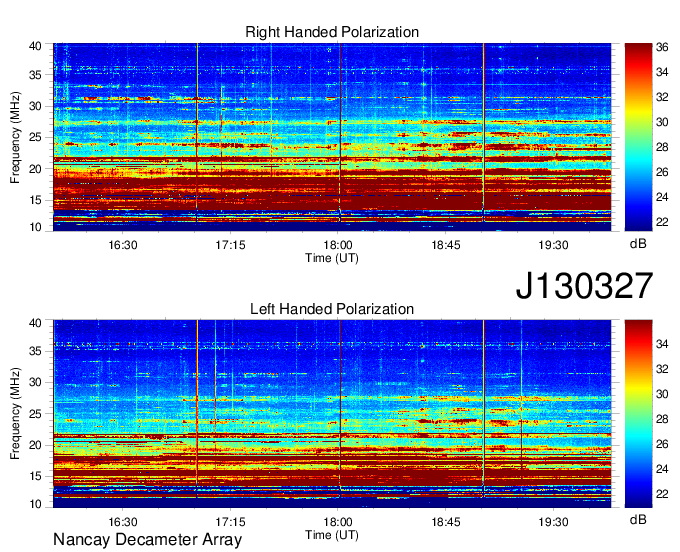The height and width of the screenshot is (552, 680).
Task: Click 34 dB value on Left Handed color bar
Action: (662, 344)
